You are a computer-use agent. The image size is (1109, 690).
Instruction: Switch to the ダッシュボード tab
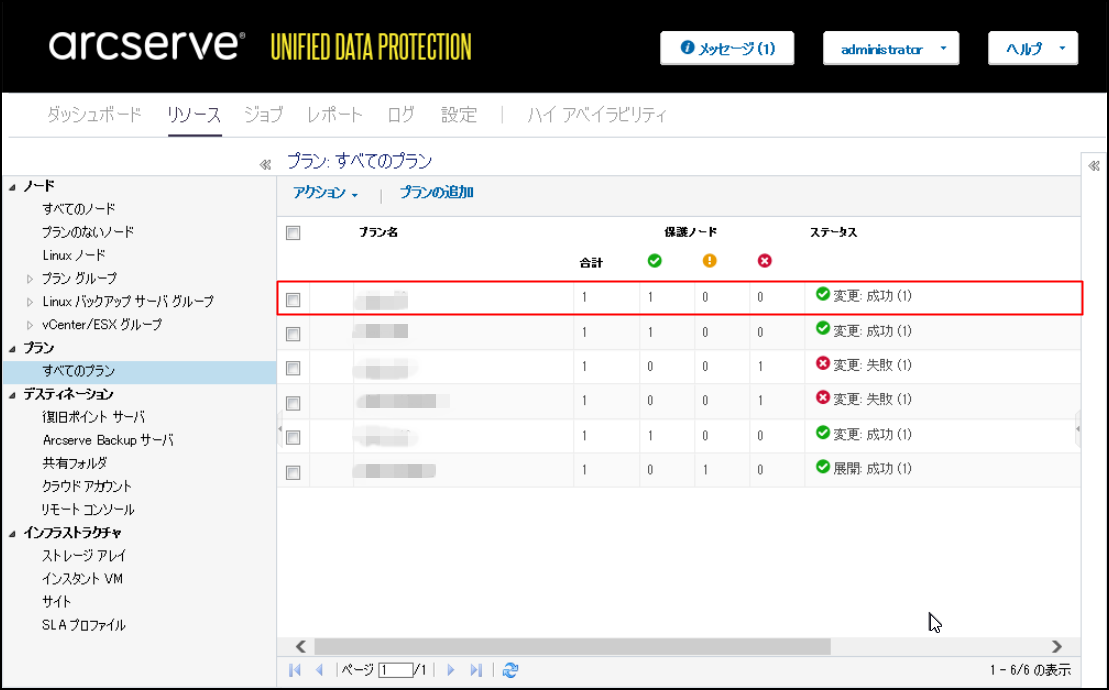94,114
